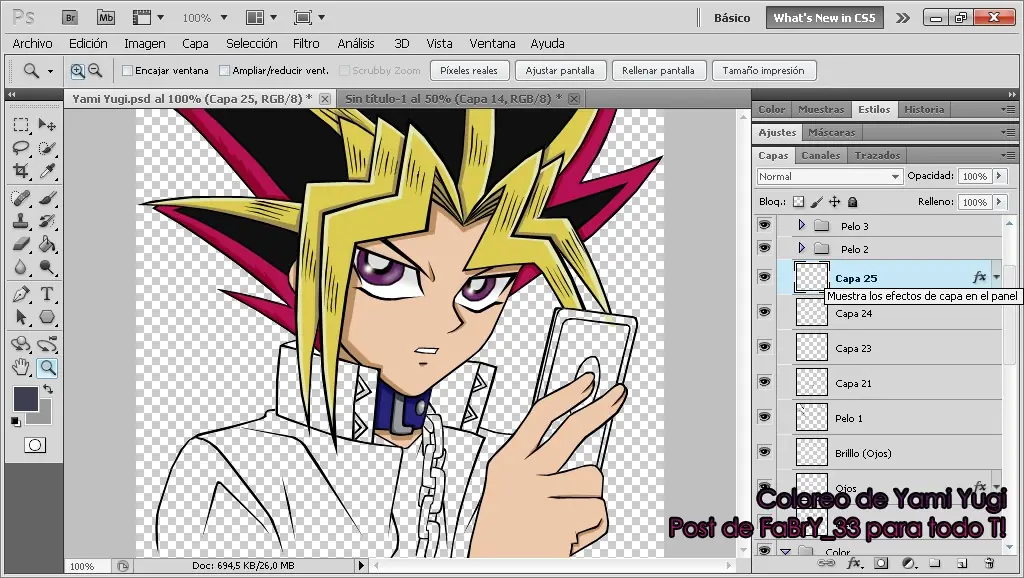Switch to the Canales tab

[820, 155]
